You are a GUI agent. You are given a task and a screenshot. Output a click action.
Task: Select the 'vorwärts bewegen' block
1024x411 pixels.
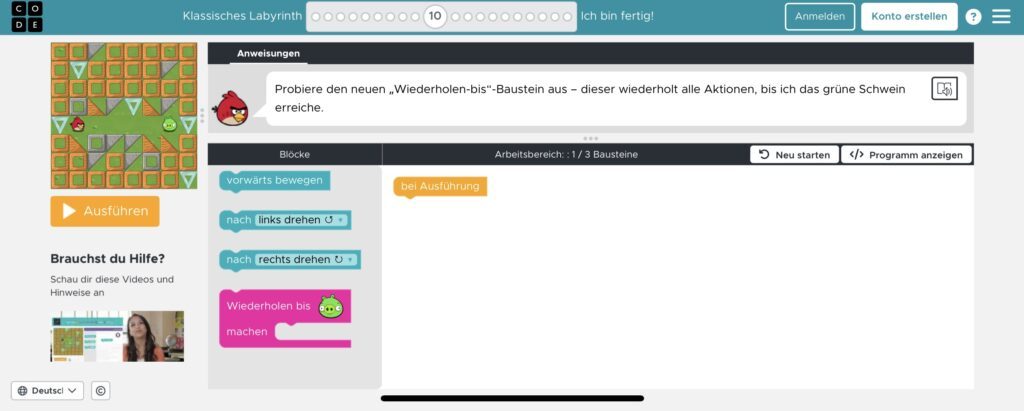[x=275, y=180]
